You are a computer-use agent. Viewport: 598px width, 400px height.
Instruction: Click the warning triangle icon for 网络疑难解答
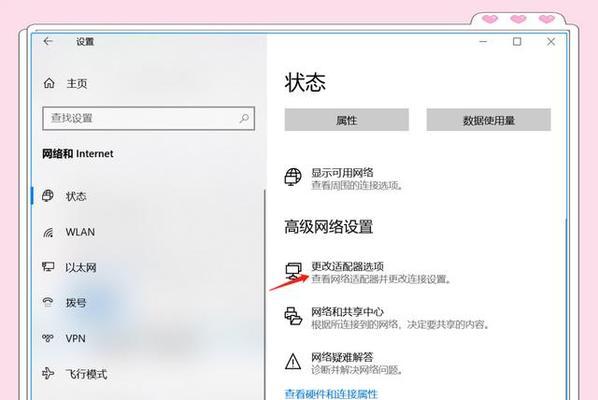pyautogui.click(x=293, y=361)
